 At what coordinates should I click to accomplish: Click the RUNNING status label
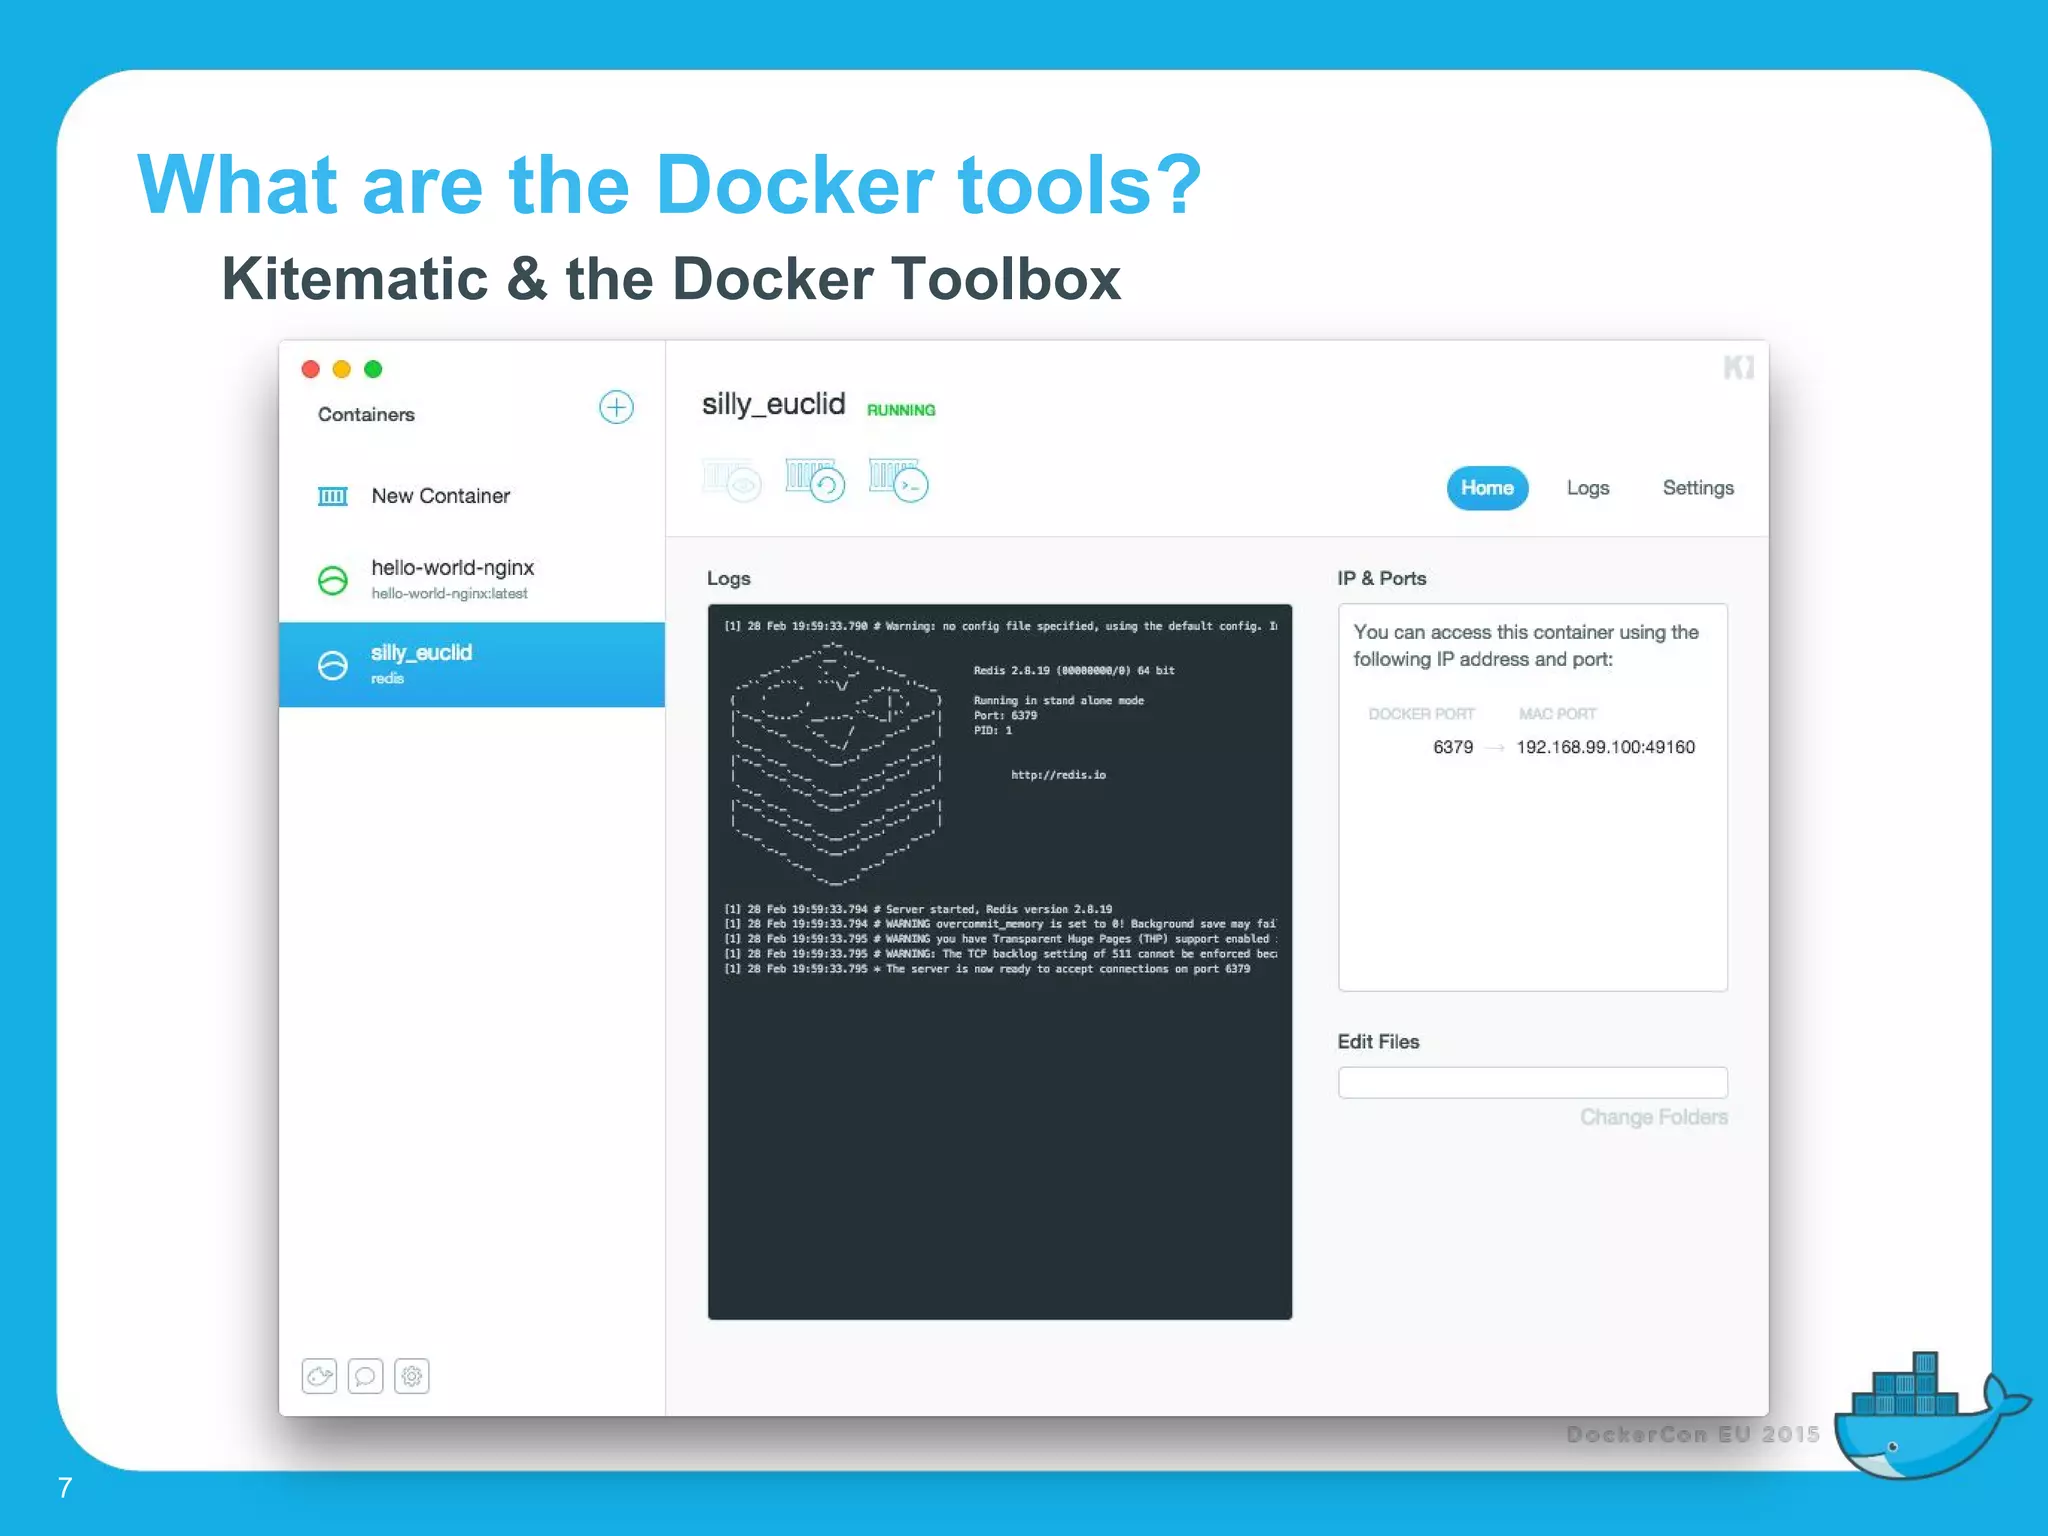coord(900,410)
